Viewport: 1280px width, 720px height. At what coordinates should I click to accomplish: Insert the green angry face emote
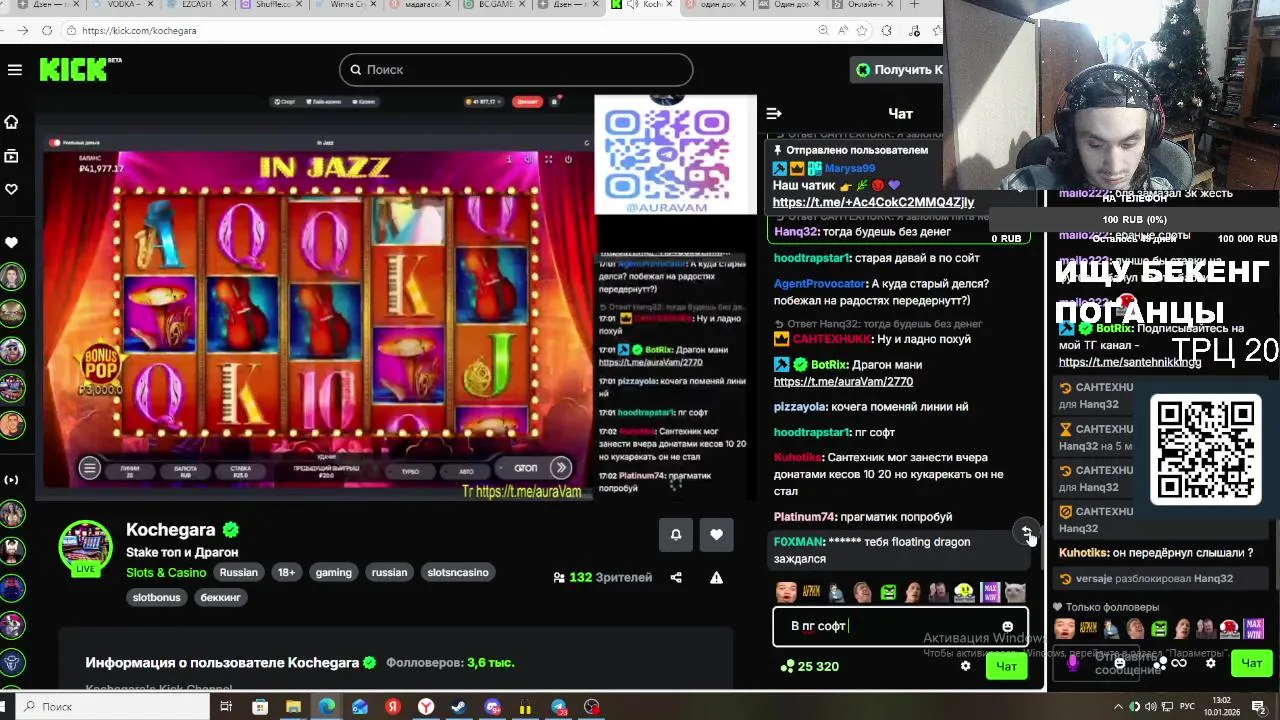(888, 592)
